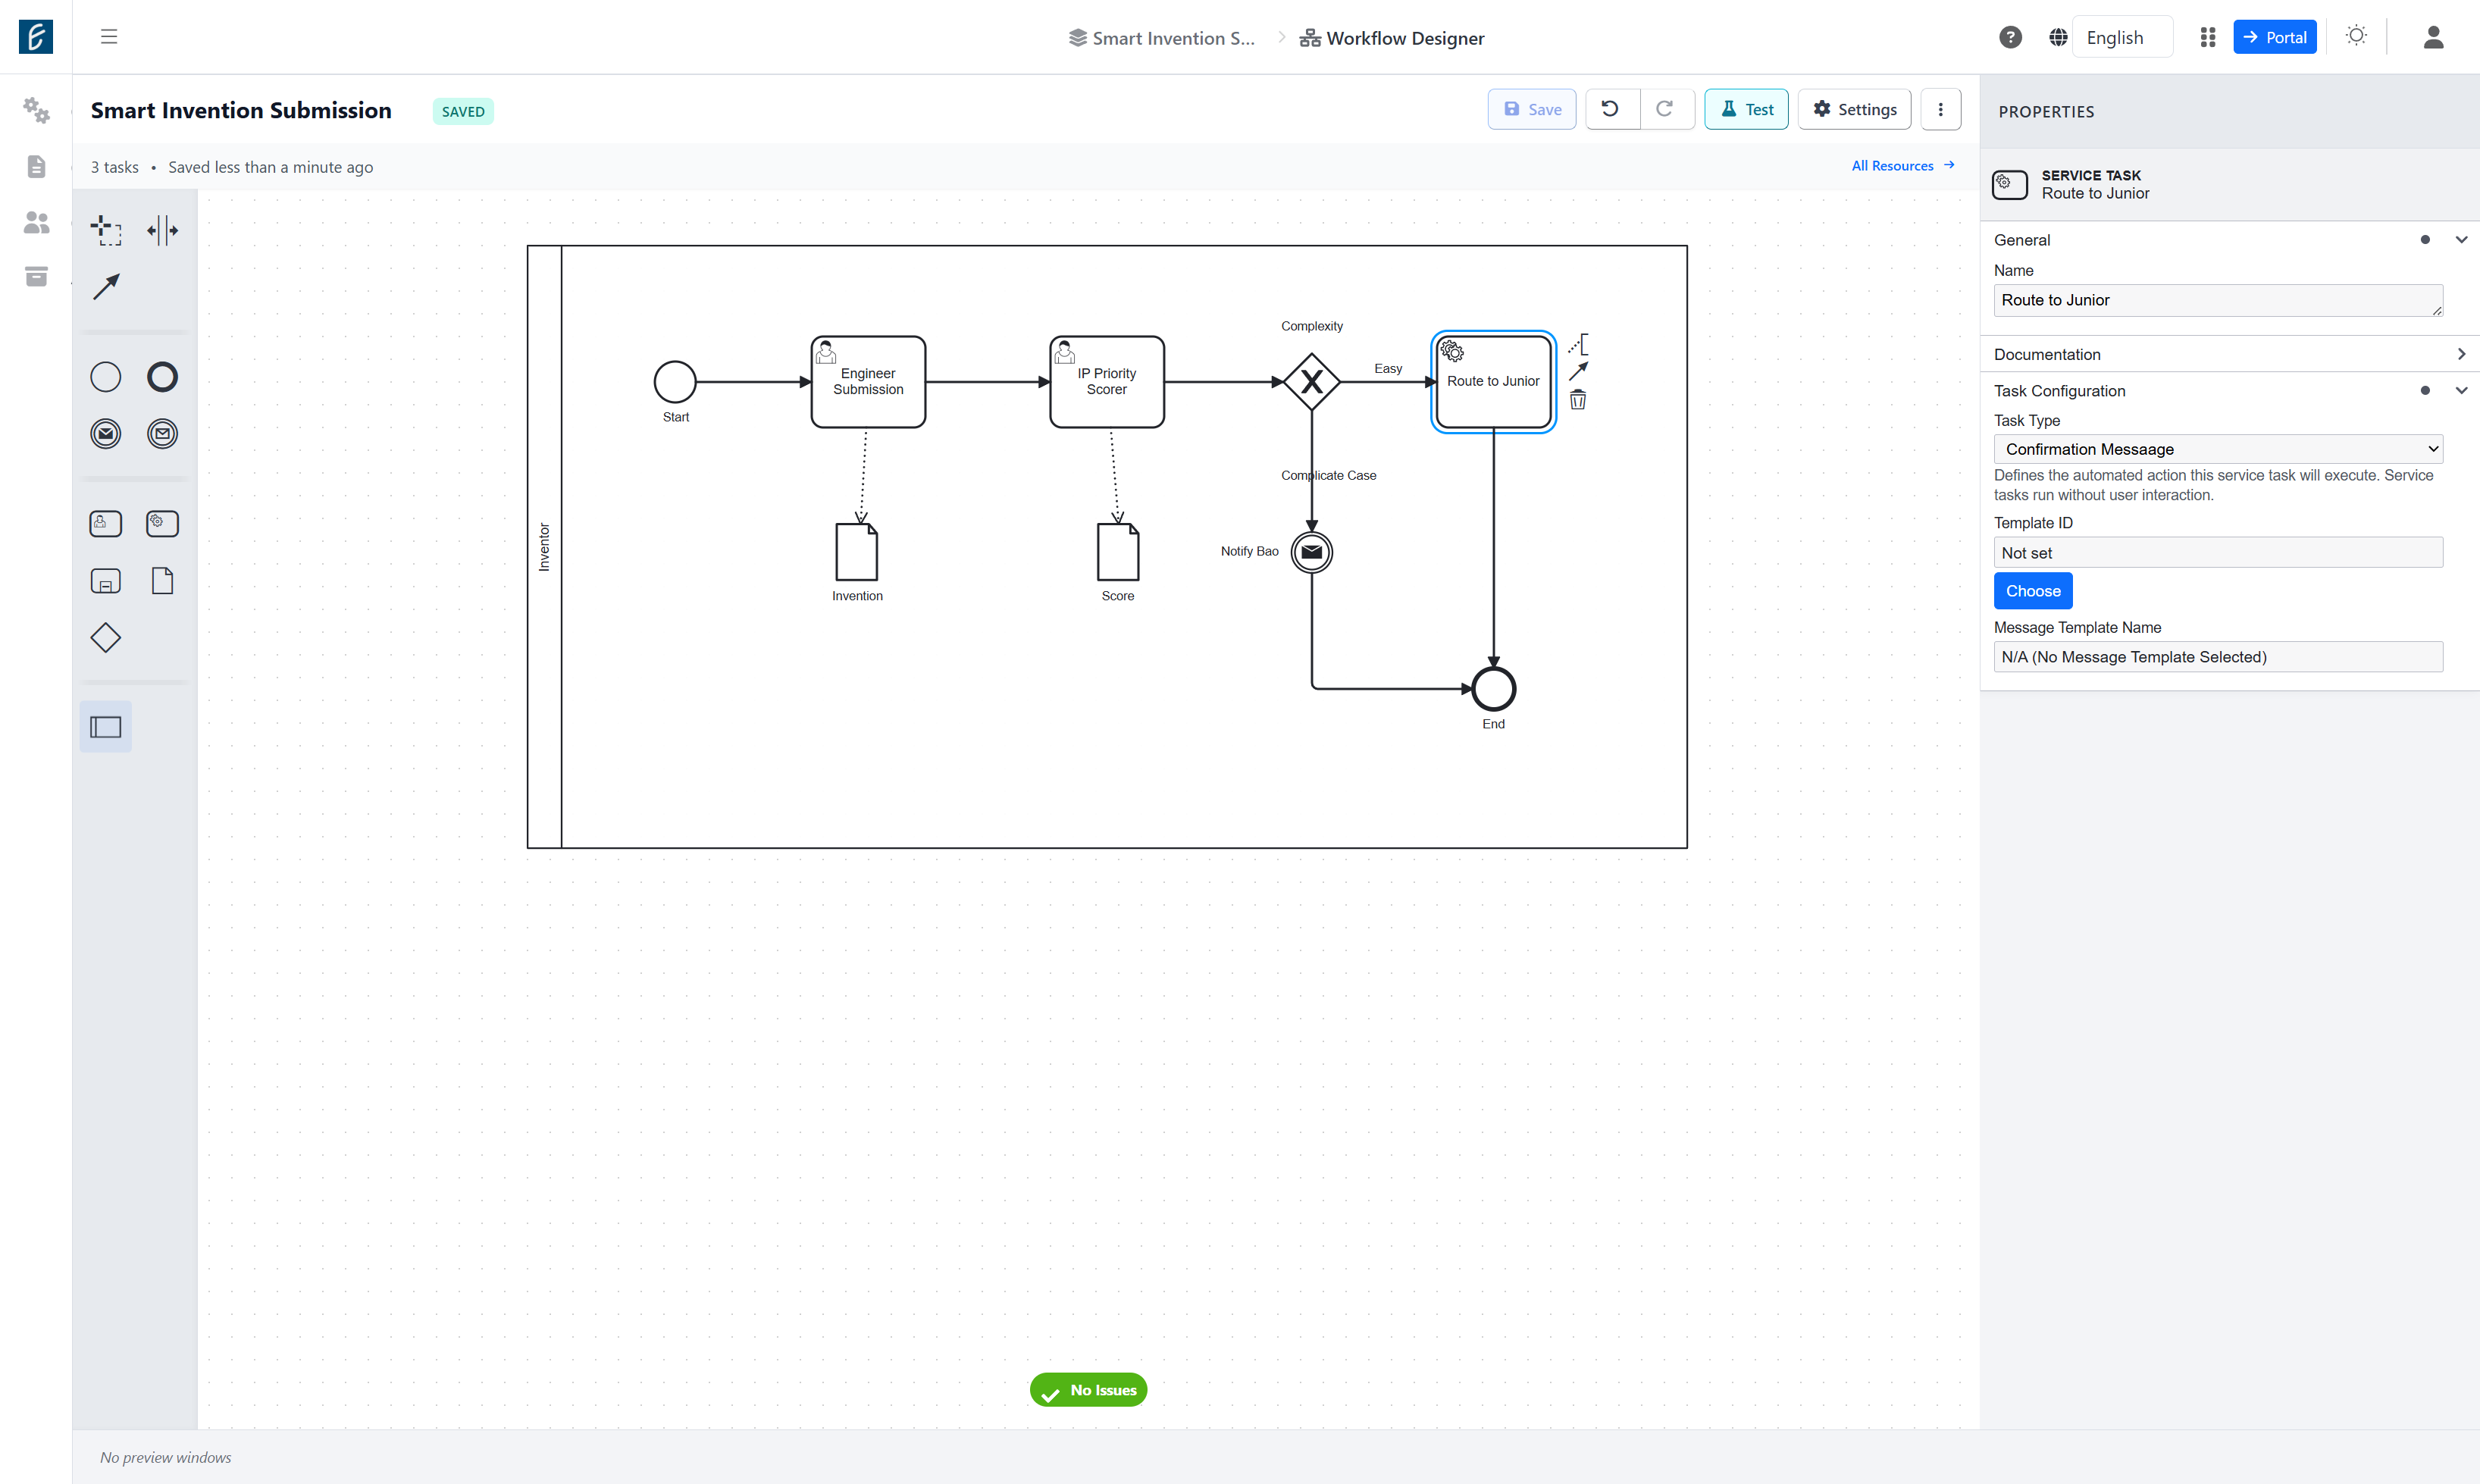Start connection from Route to Junior arrow icon

(1578, 371)
